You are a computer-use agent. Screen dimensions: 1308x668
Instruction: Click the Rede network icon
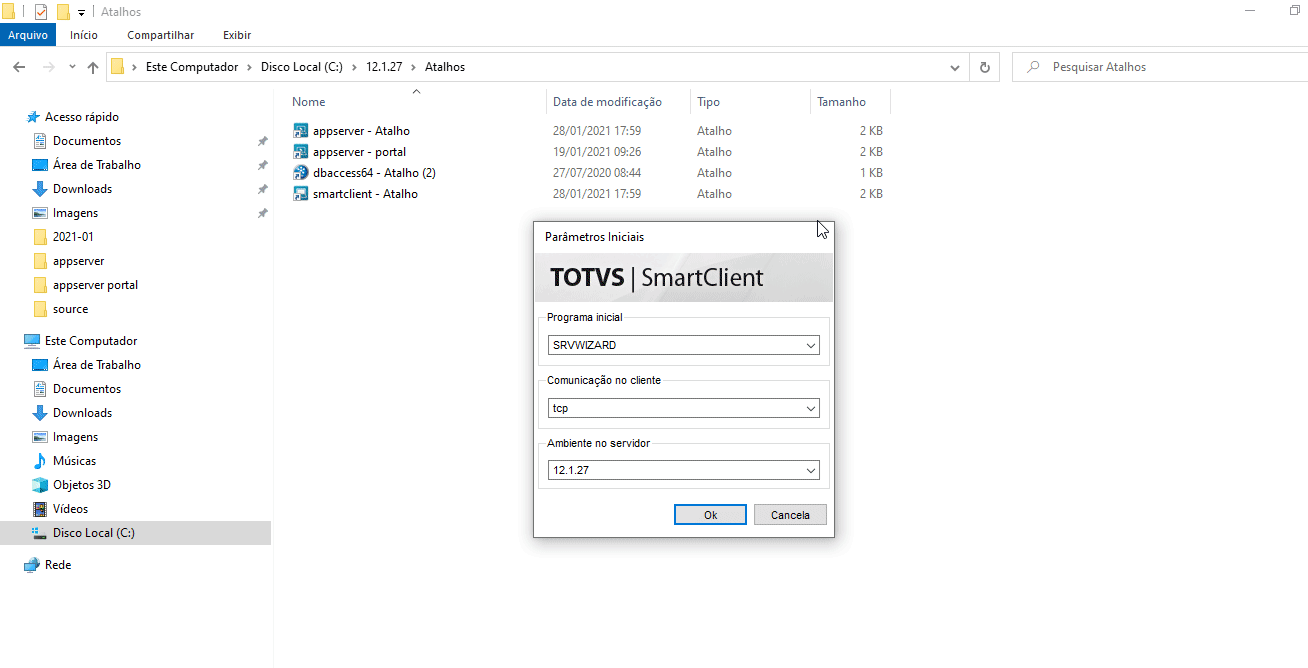coord(32,565)
